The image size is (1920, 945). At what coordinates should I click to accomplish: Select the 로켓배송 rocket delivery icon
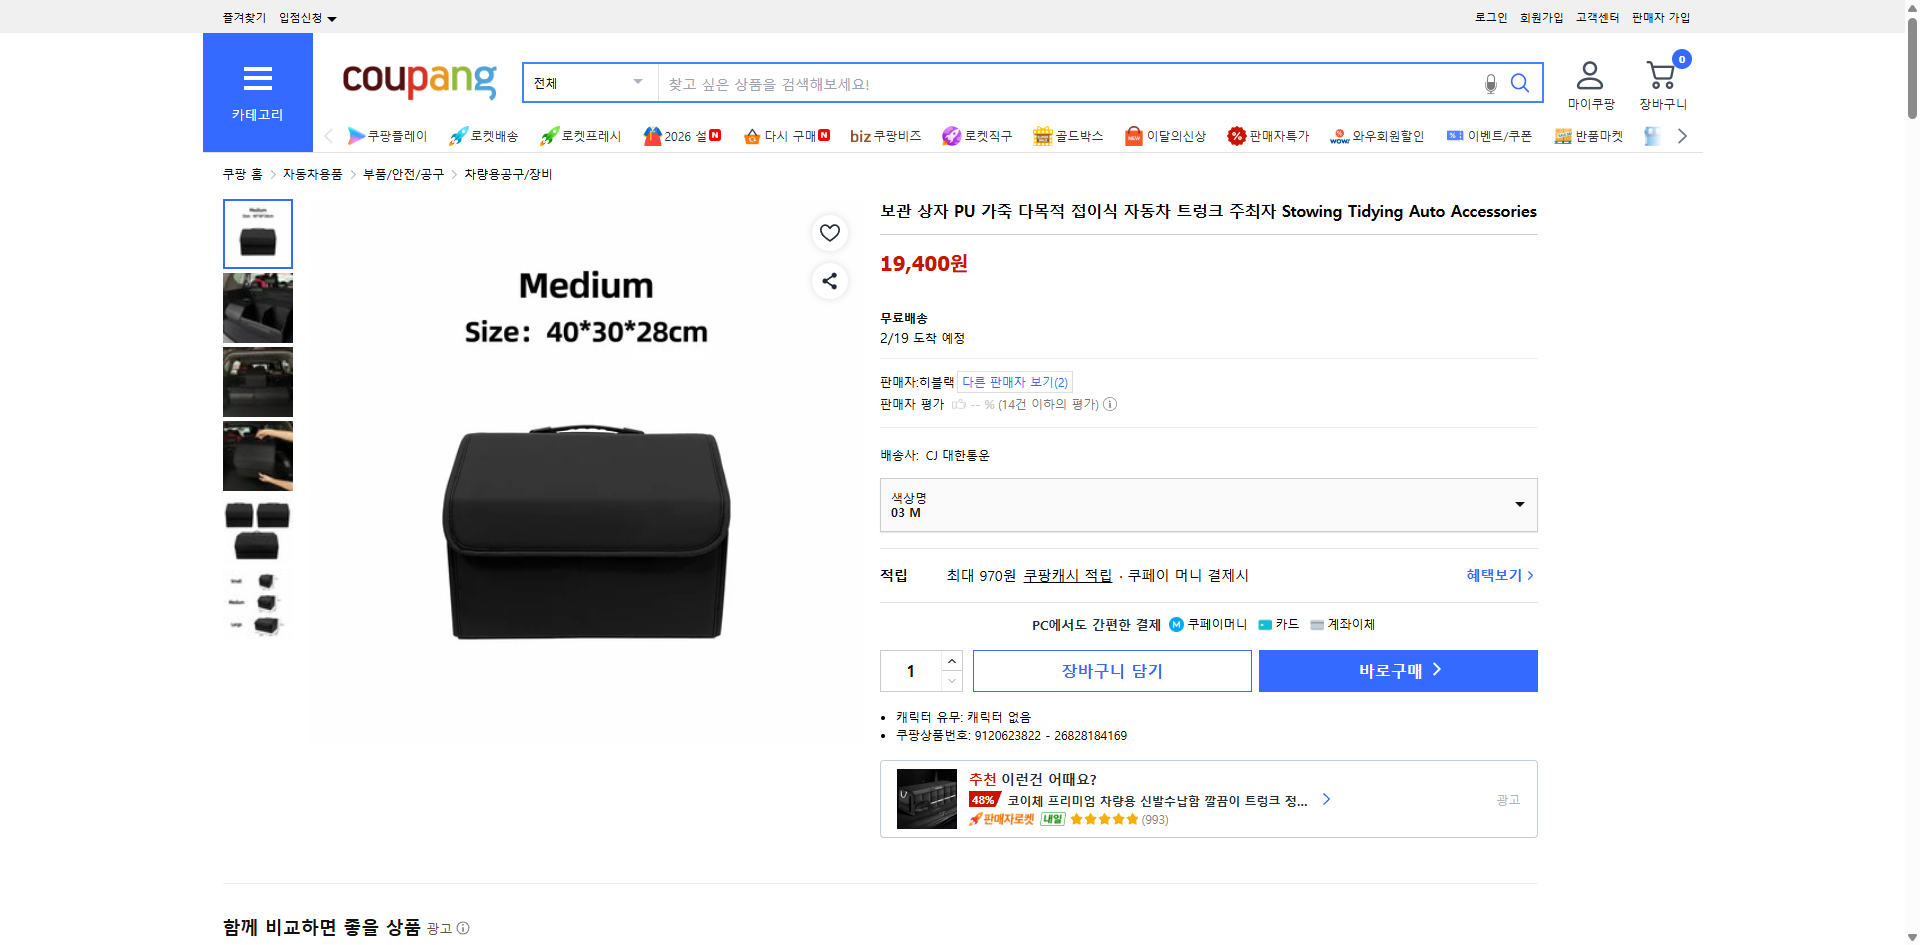tap(456, 135)
